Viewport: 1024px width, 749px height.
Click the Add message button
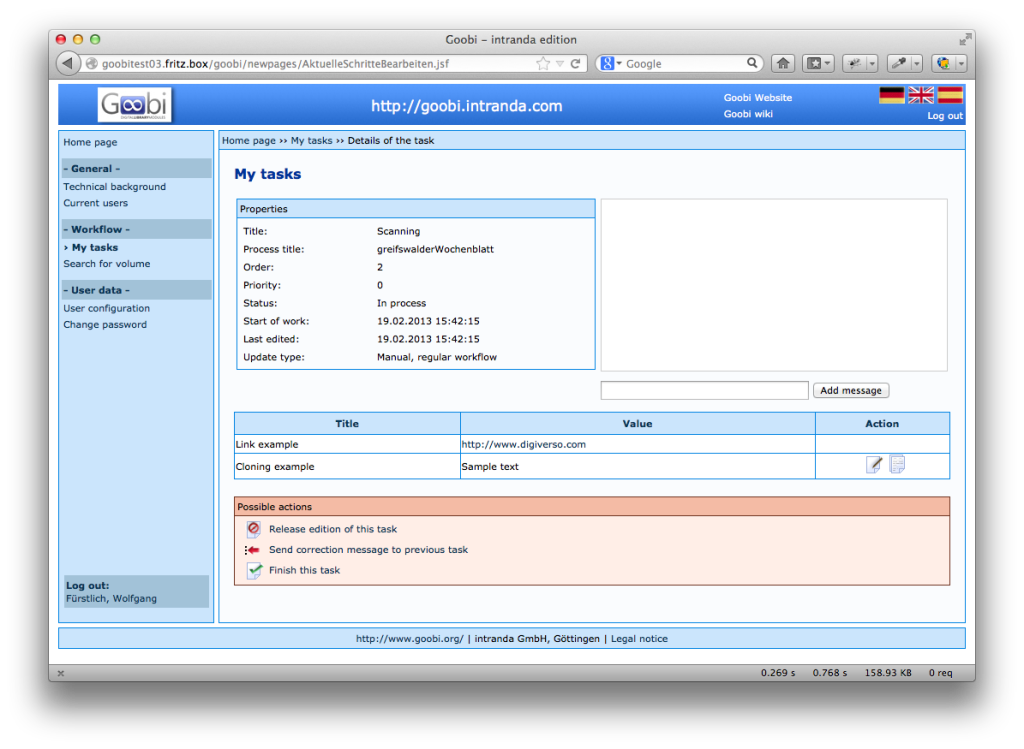point(850,390)
